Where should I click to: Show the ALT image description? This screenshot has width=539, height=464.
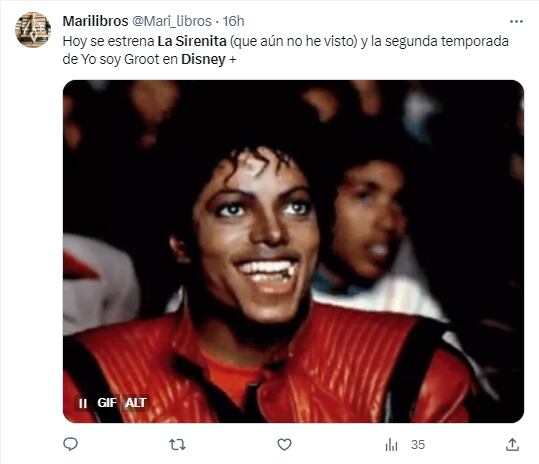click(136, 402)
